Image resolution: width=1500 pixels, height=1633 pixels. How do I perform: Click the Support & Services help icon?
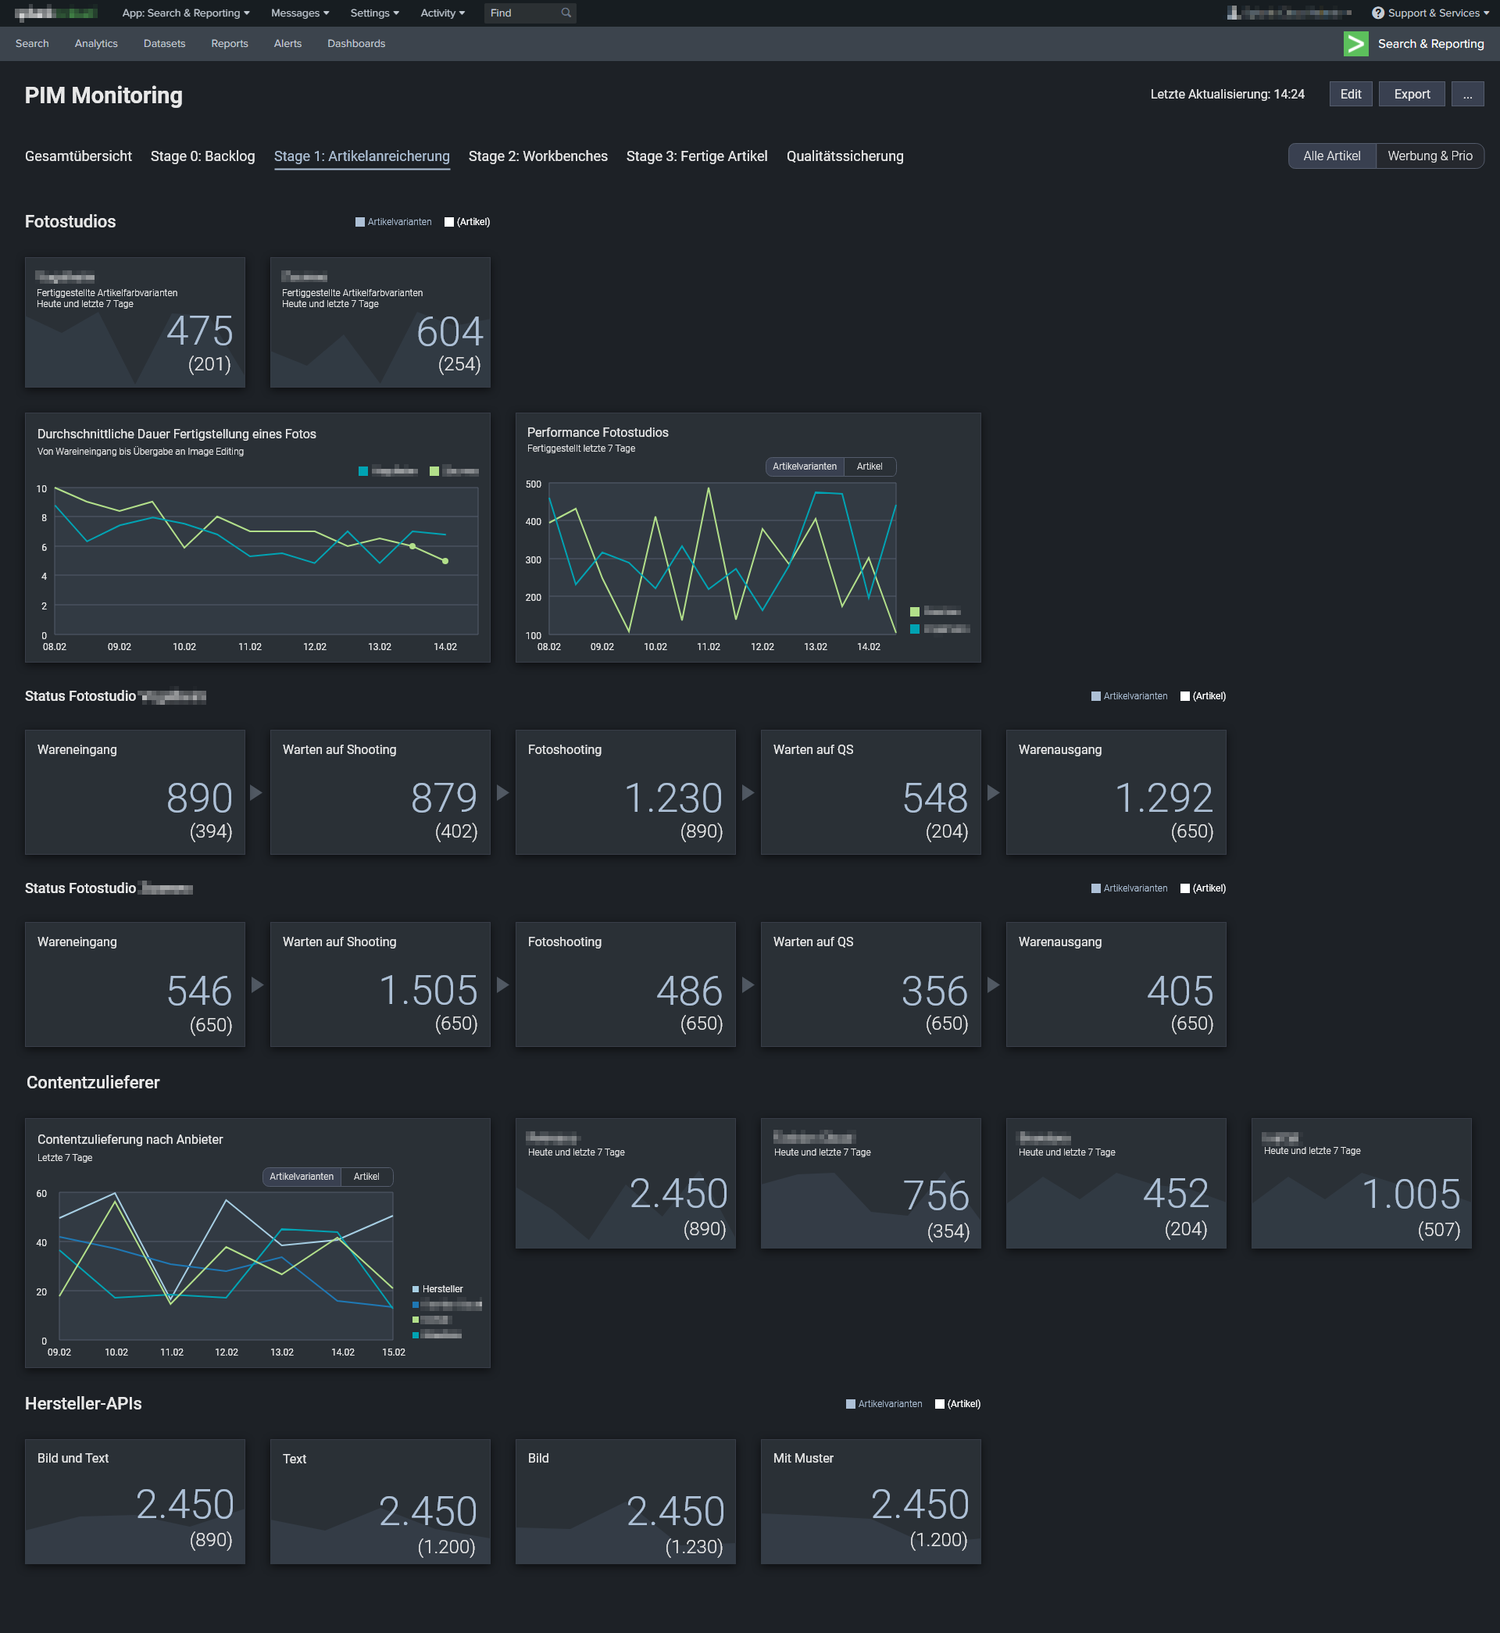pyautogui.click(x=1377, y=13)
